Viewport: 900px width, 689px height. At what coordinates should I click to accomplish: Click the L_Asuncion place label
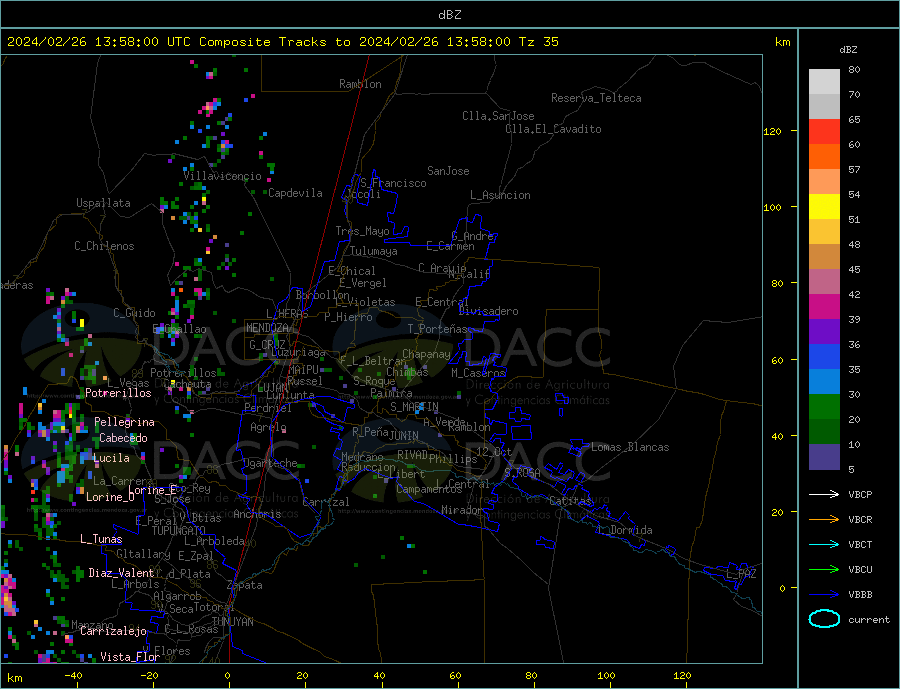click(501, 195)
